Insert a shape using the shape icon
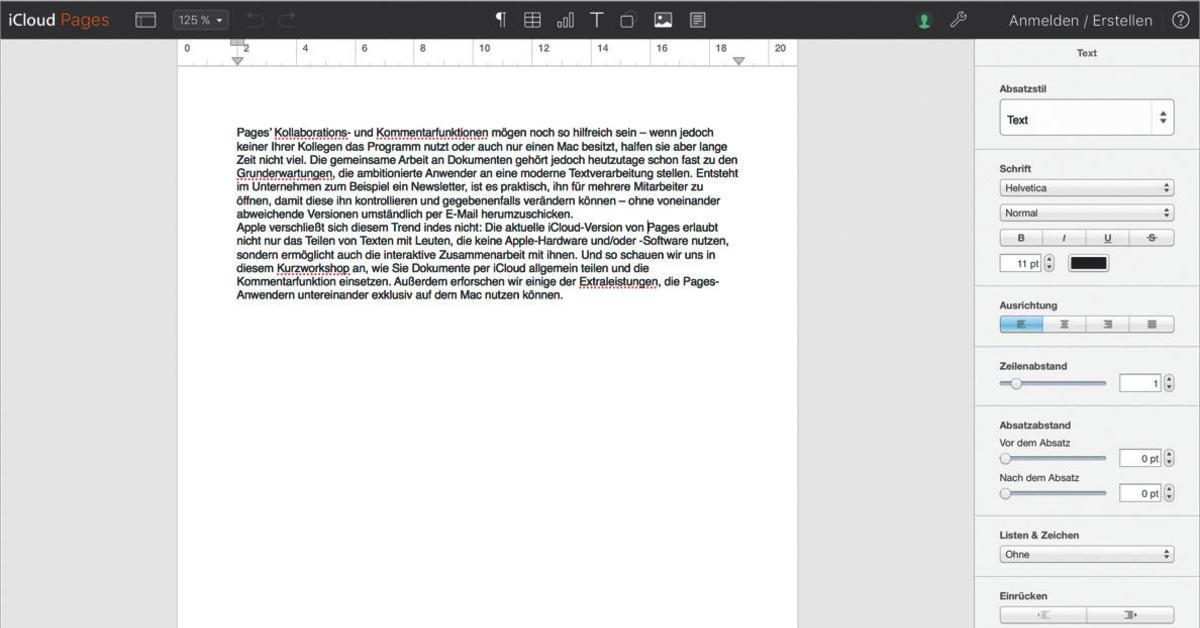 point(628,20)
